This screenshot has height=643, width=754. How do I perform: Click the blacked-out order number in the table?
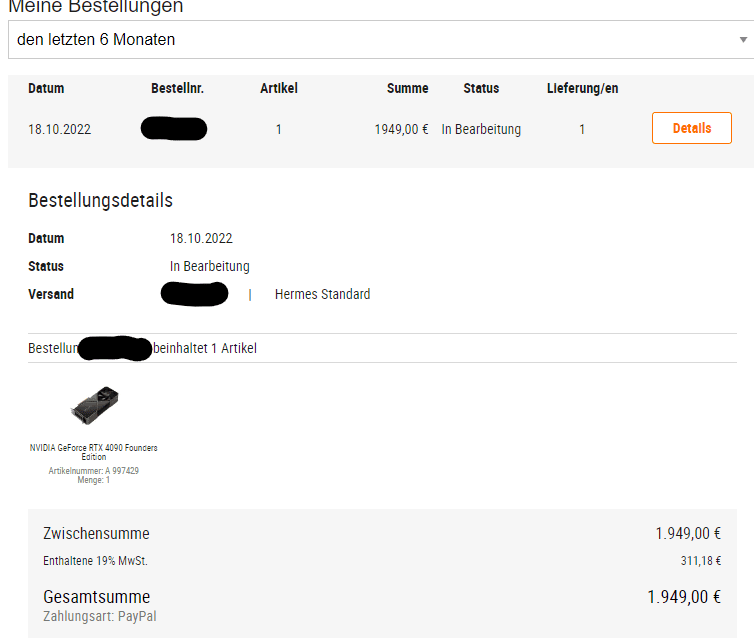(174, 128)
